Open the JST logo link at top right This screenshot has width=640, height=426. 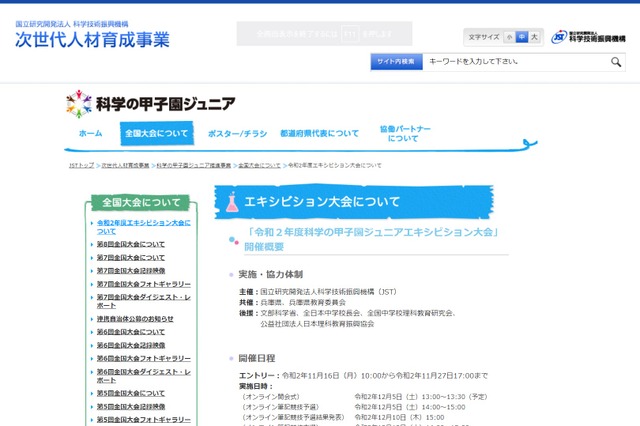pyautogui.click(x=588, y=37)
